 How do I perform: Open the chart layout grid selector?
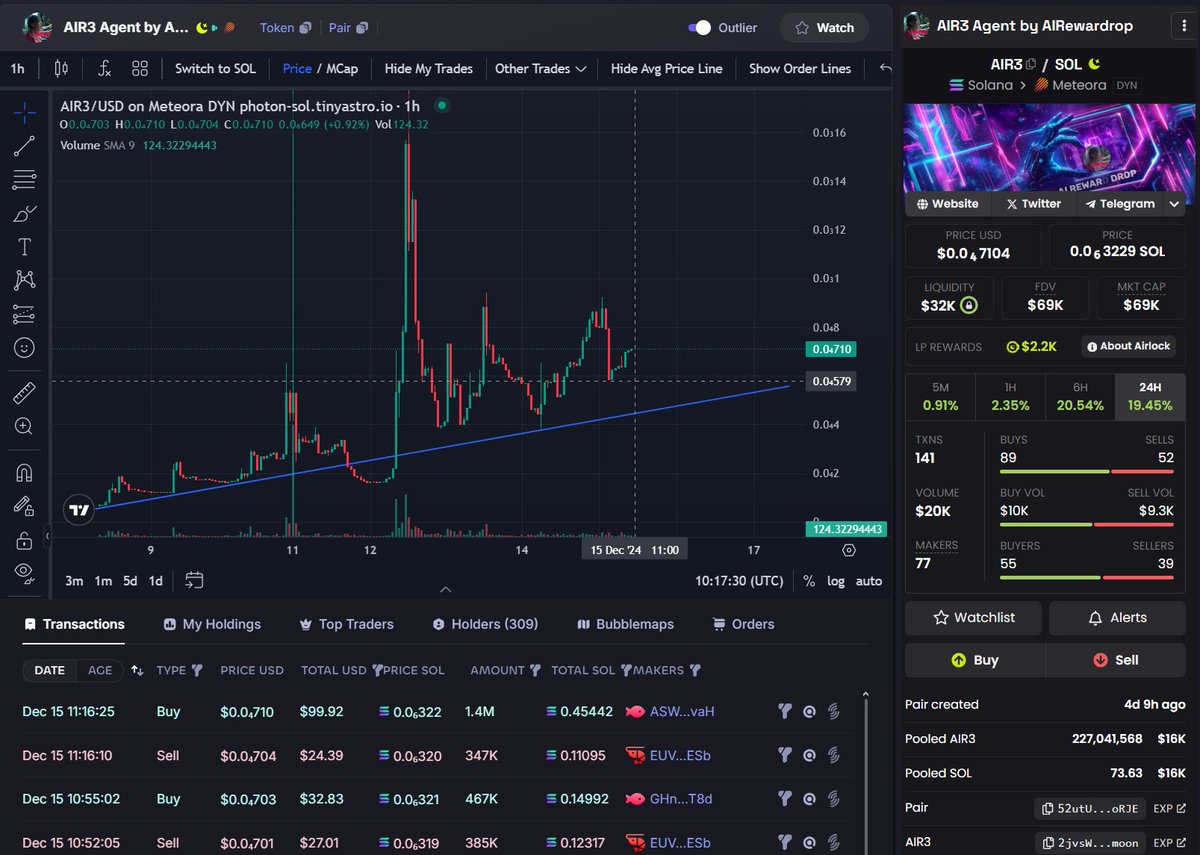point(140,68)
